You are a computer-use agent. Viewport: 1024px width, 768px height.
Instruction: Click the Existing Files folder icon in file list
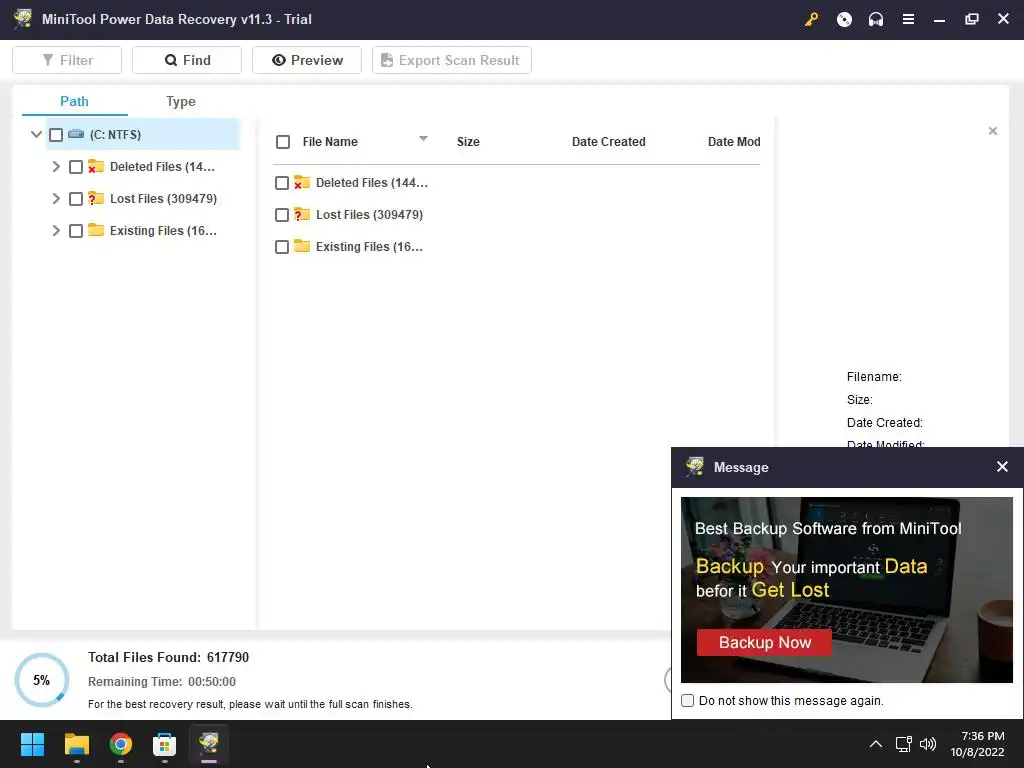click(302, 246)
